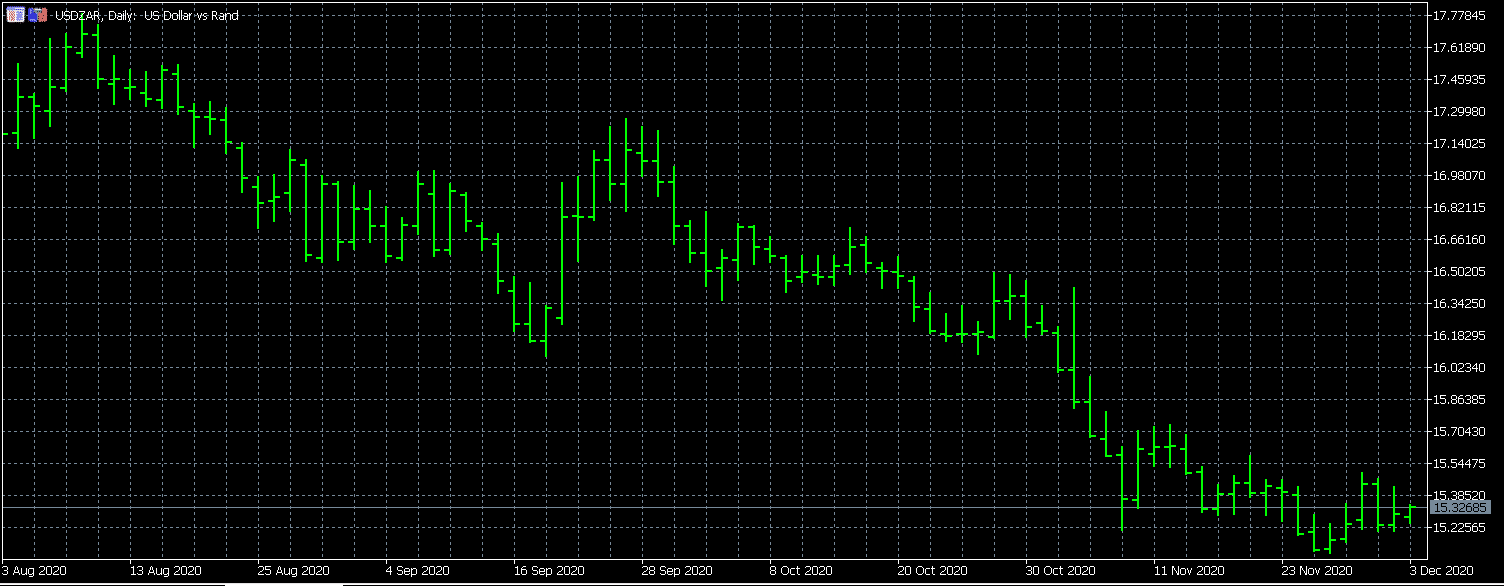Click the current price tag 15.32685
This screenshot has height=586, width=1504.
[1461, 508]
